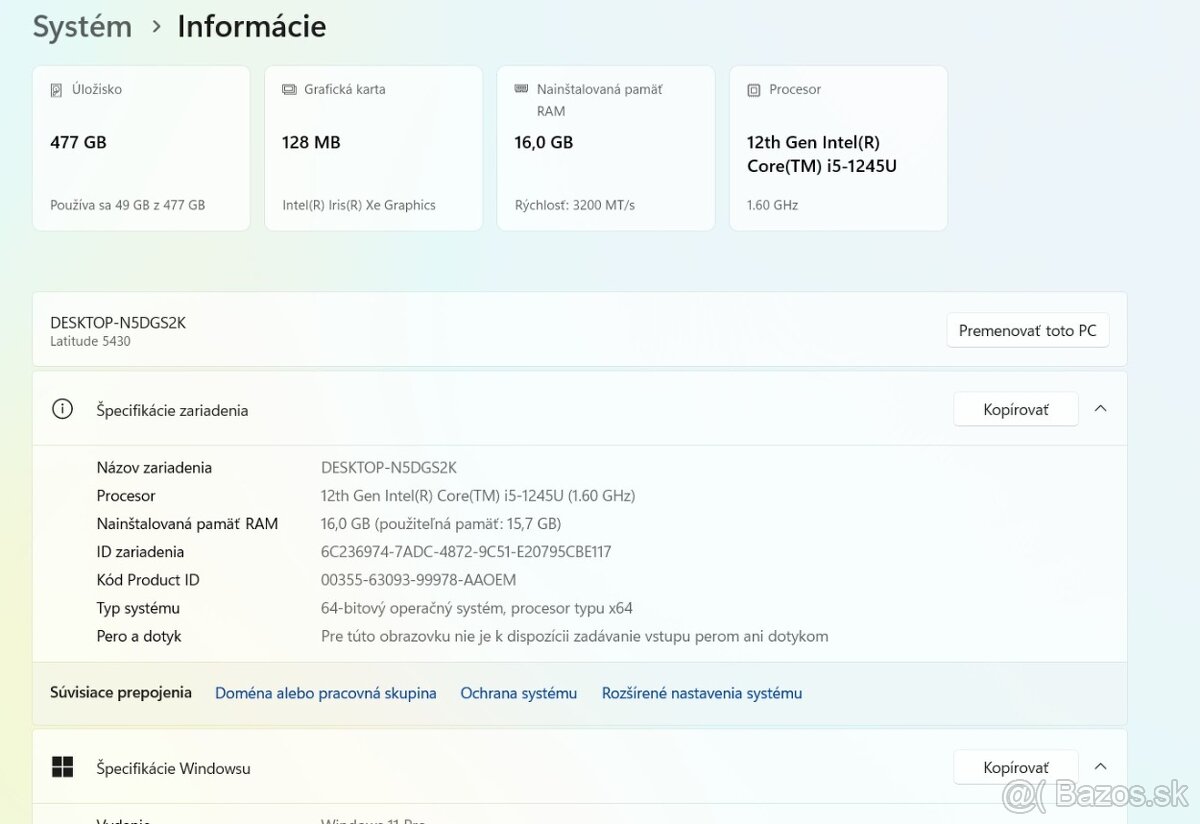Open the Ochrana systému link
The image size is (1200, 824).
[x=518, y=692]
